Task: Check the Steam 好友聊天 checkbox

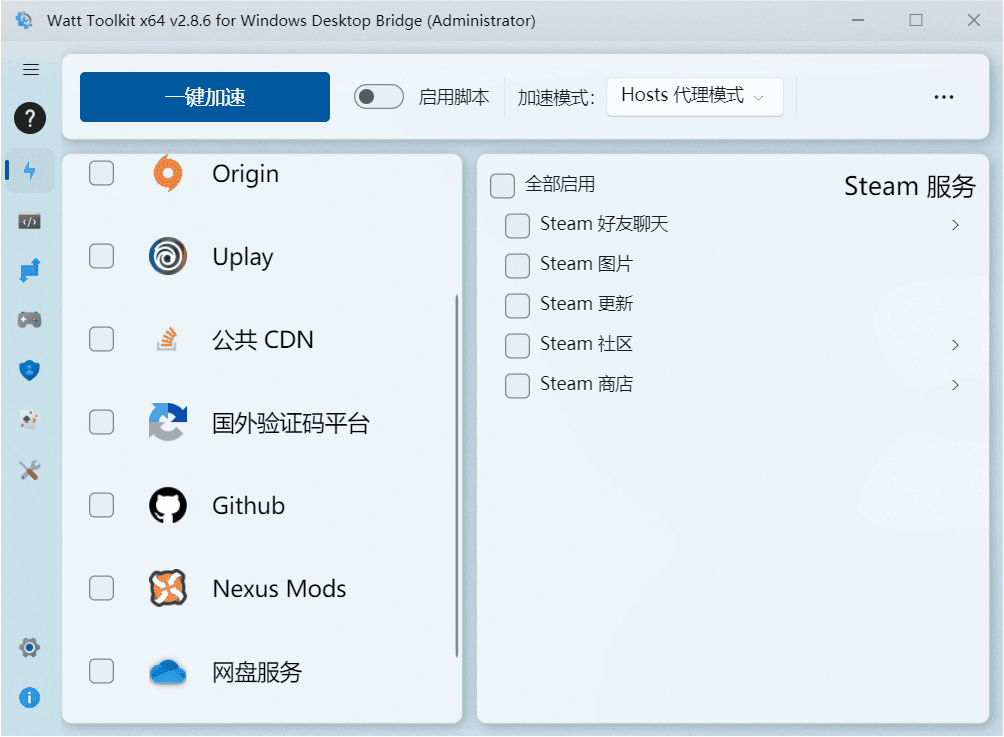Action: [517, 225]
